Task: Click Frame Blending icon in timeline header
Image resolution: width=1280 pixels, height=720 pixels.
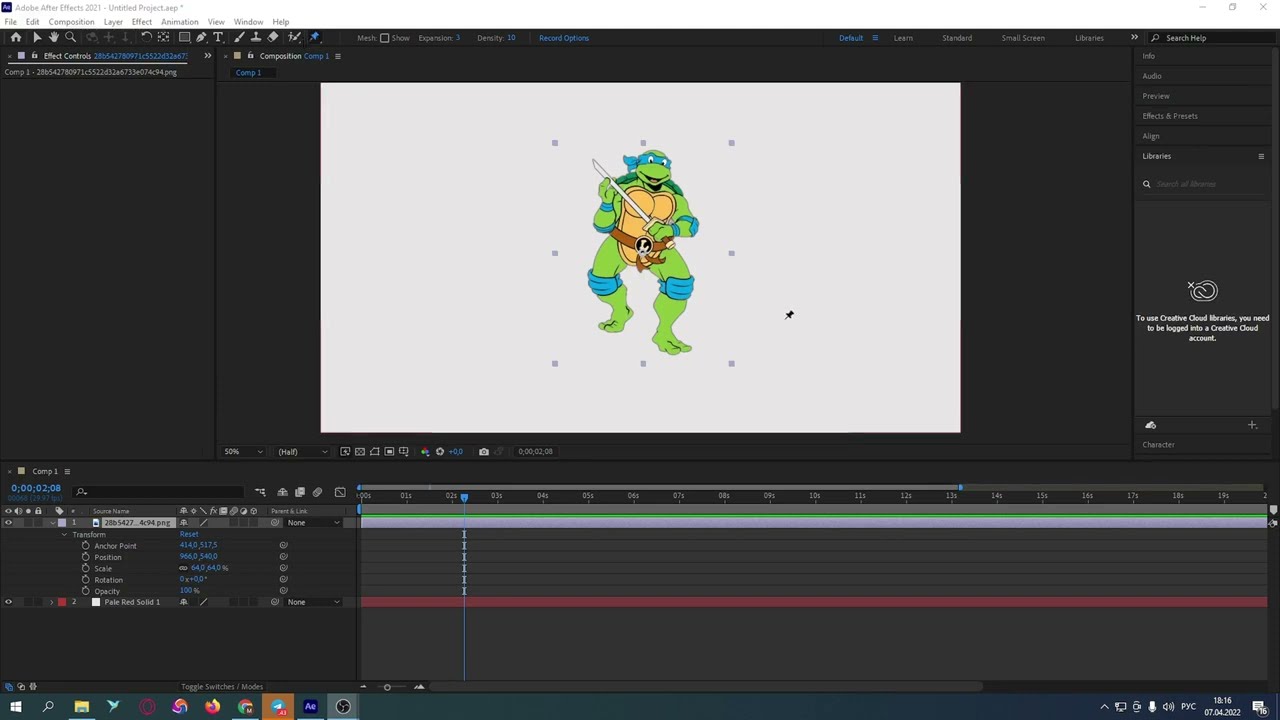Action: (299, 492)
